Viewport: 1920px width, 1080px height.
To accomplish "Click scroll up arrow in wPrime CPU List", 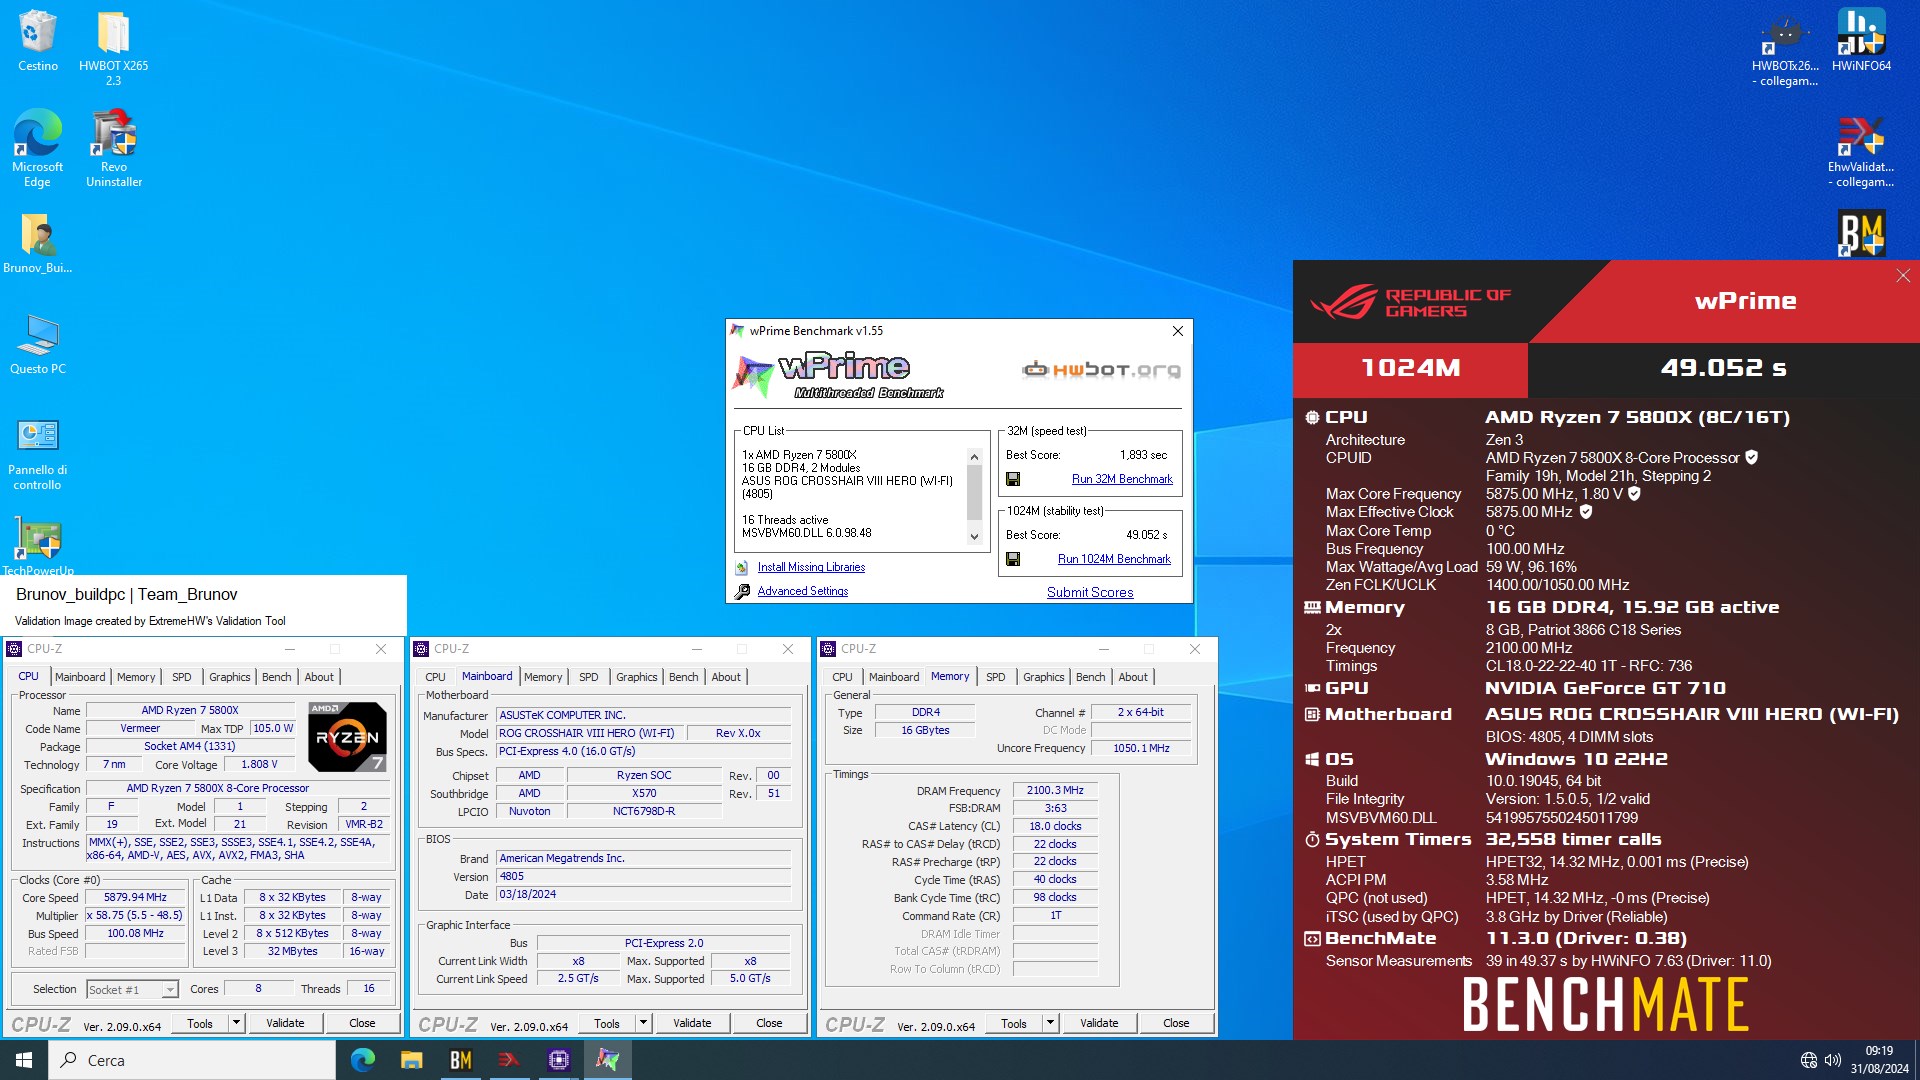I will 974,457.
